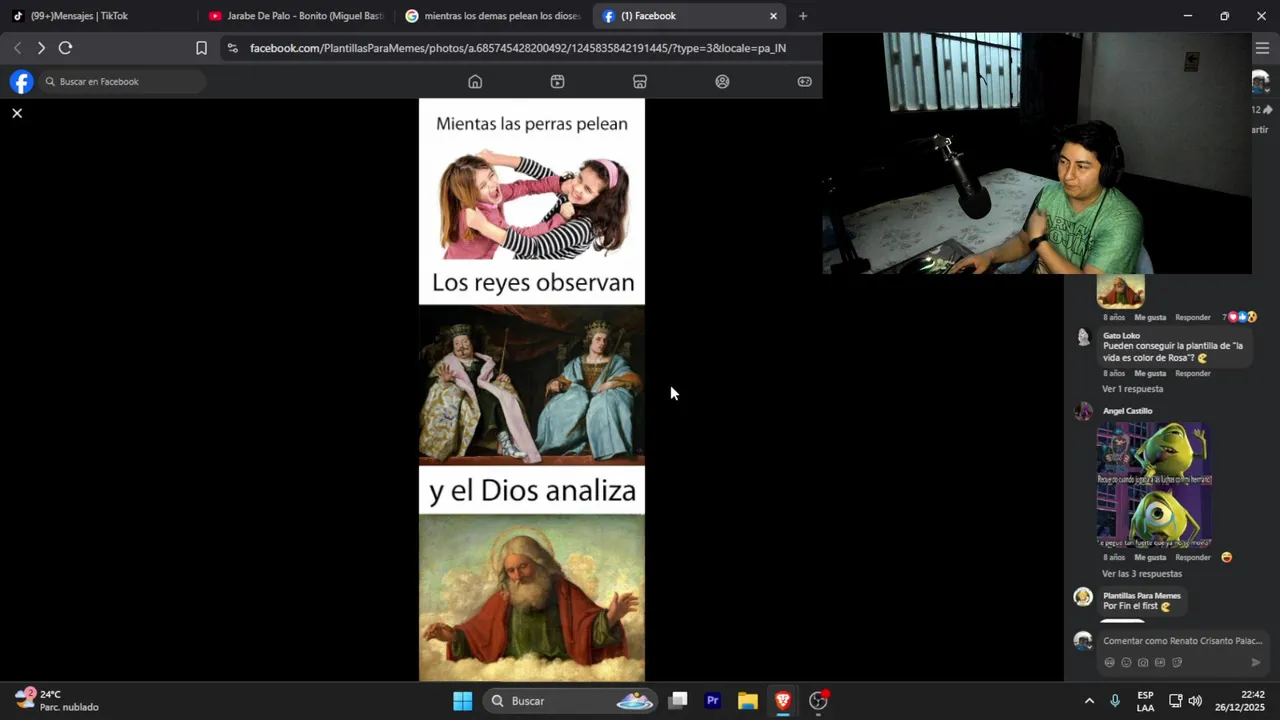1280x720 pixels.
Task: Open volume control in system tray
Action: [1195, 701]
